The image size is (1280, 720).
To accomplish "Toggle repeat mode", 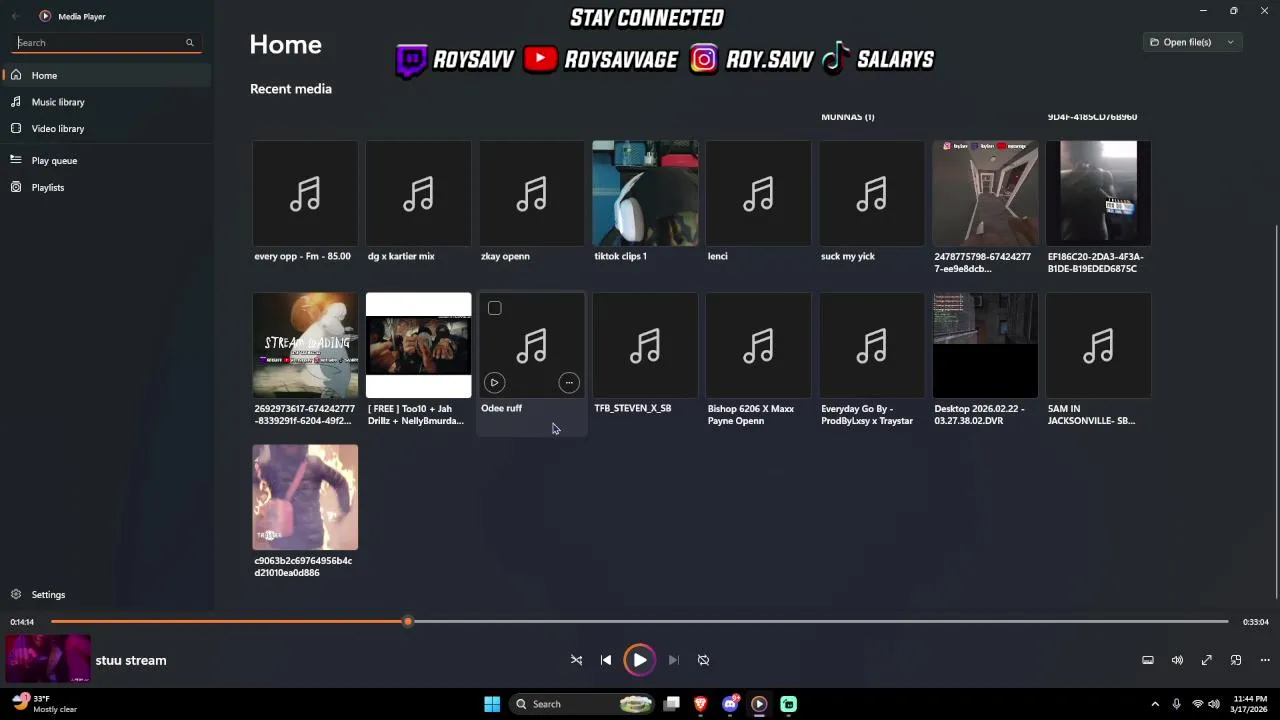I will tap(703, 660).
